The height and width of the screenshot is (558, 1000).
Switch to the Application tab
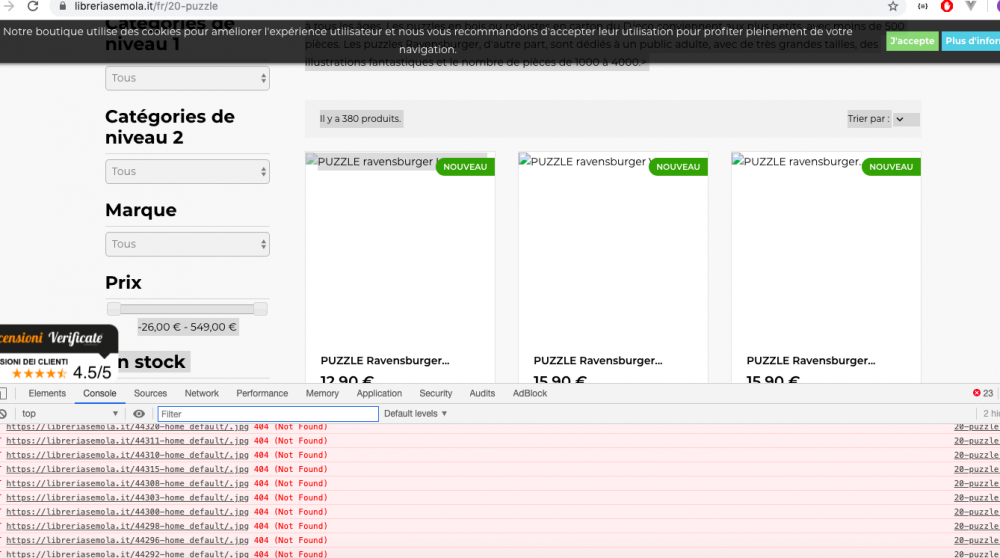[x=379, y=393]
